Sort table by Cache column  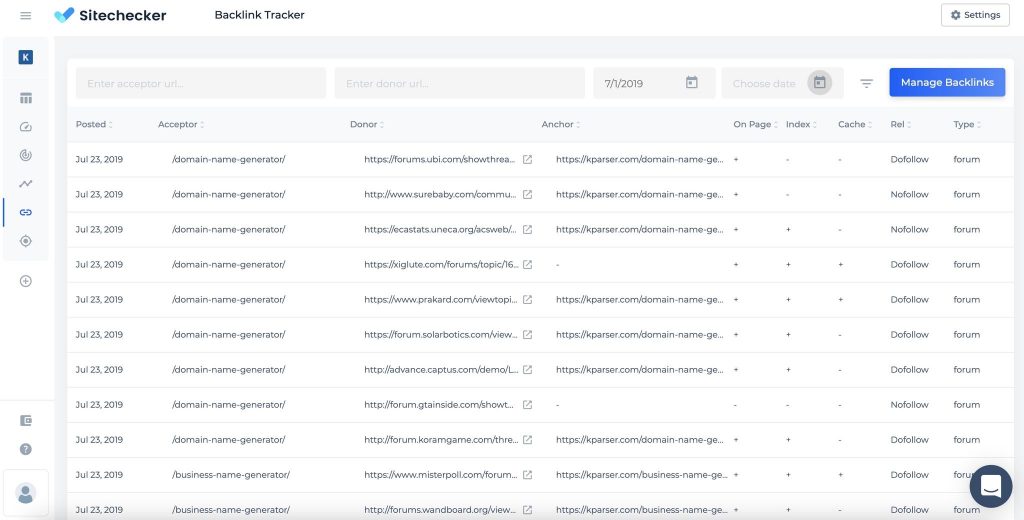click(x=855, y=124)
